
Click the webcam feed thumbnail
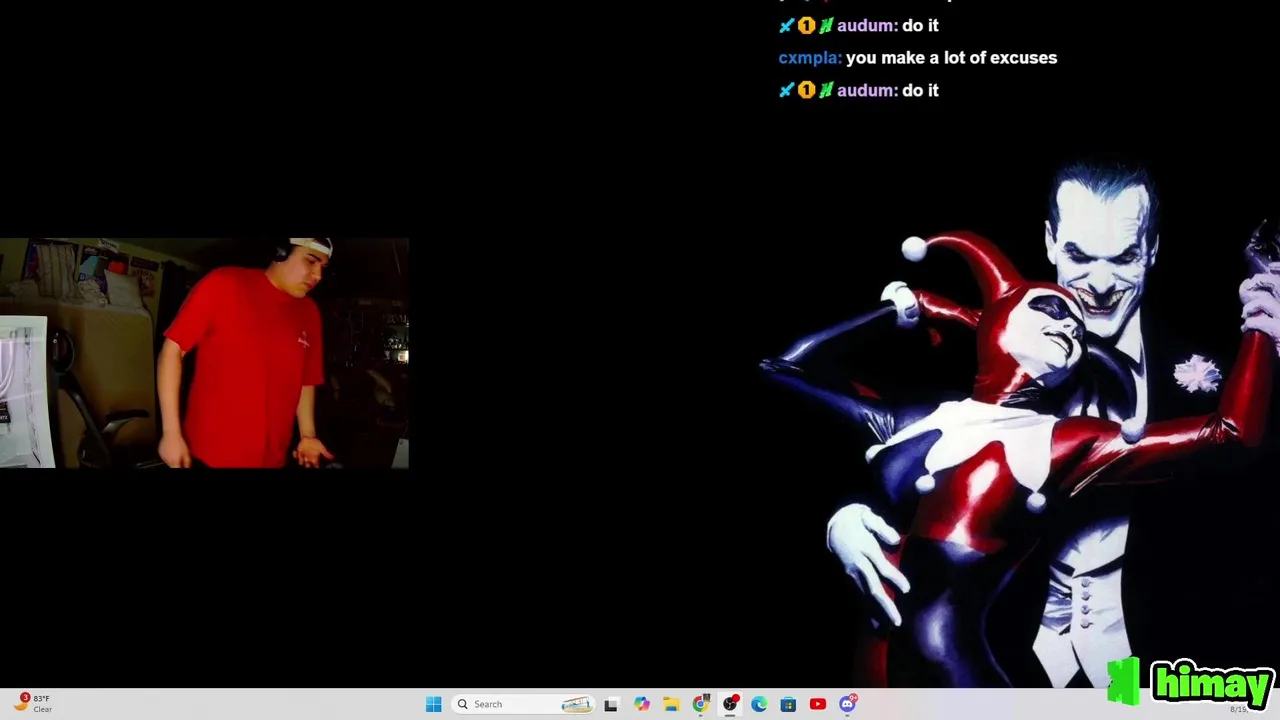pyautogui.click(x=204, y=353)
